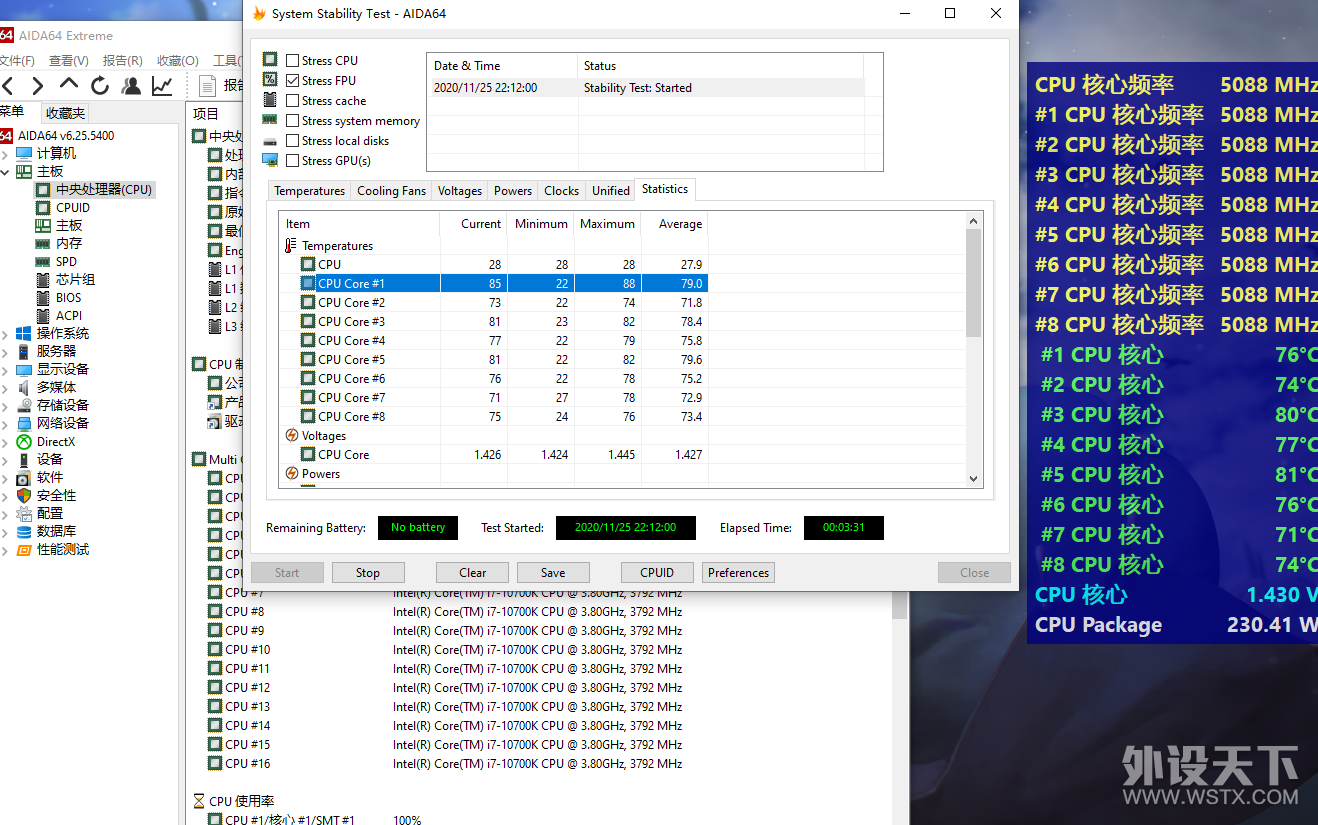Expand the 显示设备 tree node
The width and height of the screenshot is (1318, 825).
coord(7,369)
